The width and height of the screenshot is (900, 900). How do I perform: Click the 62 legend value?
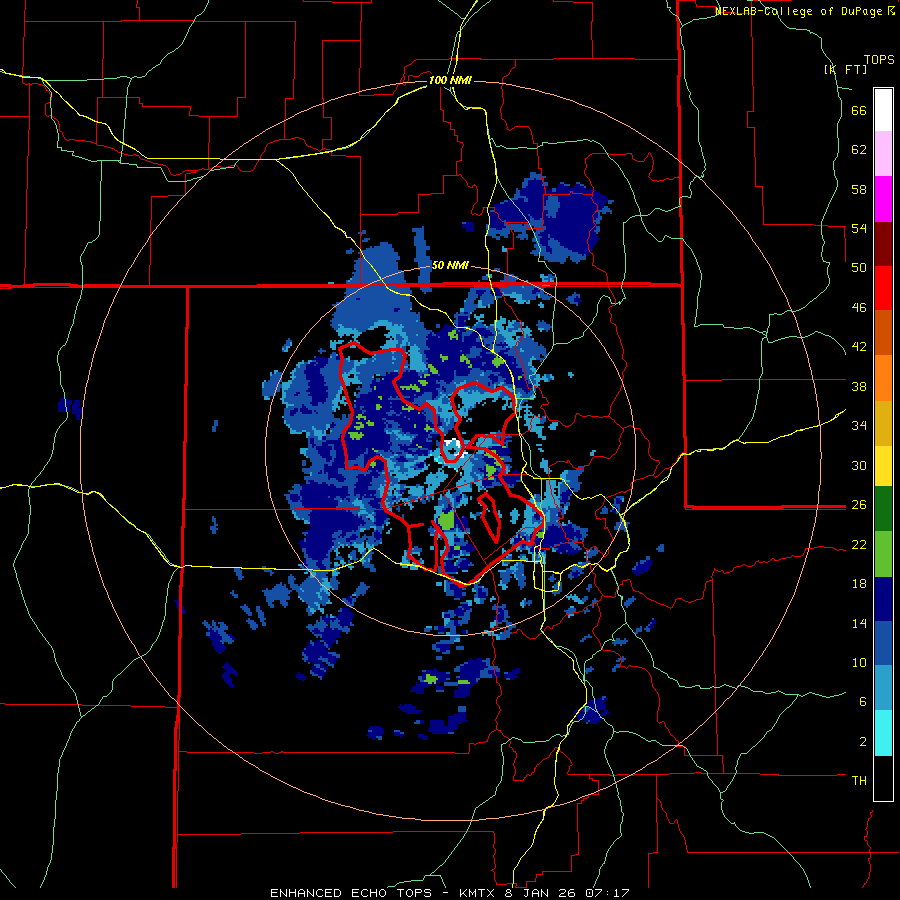tap(859, 150)
